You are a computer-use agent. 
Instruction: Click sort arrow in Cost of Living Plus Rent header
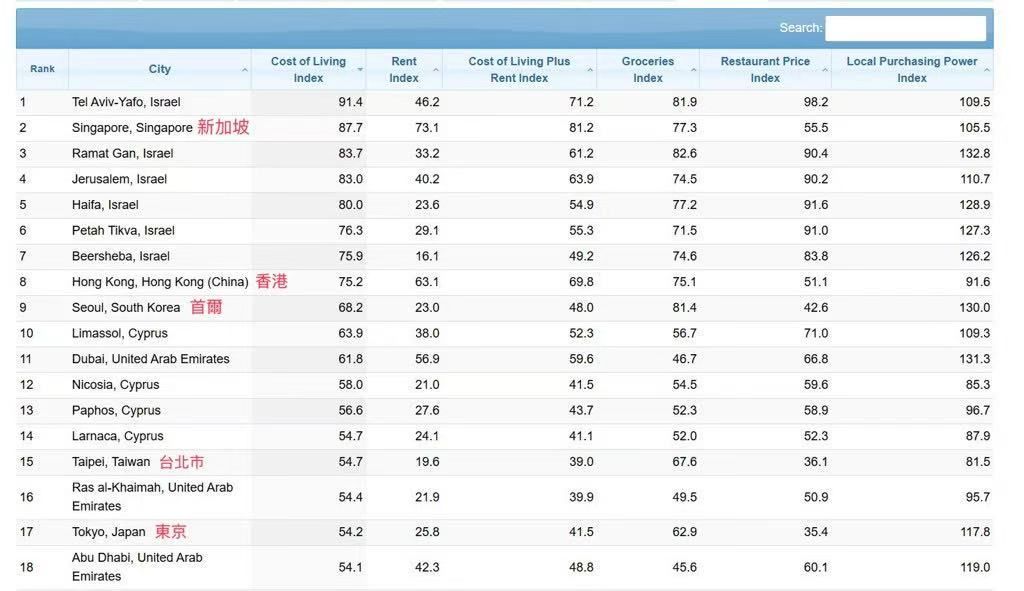point(590,70)
